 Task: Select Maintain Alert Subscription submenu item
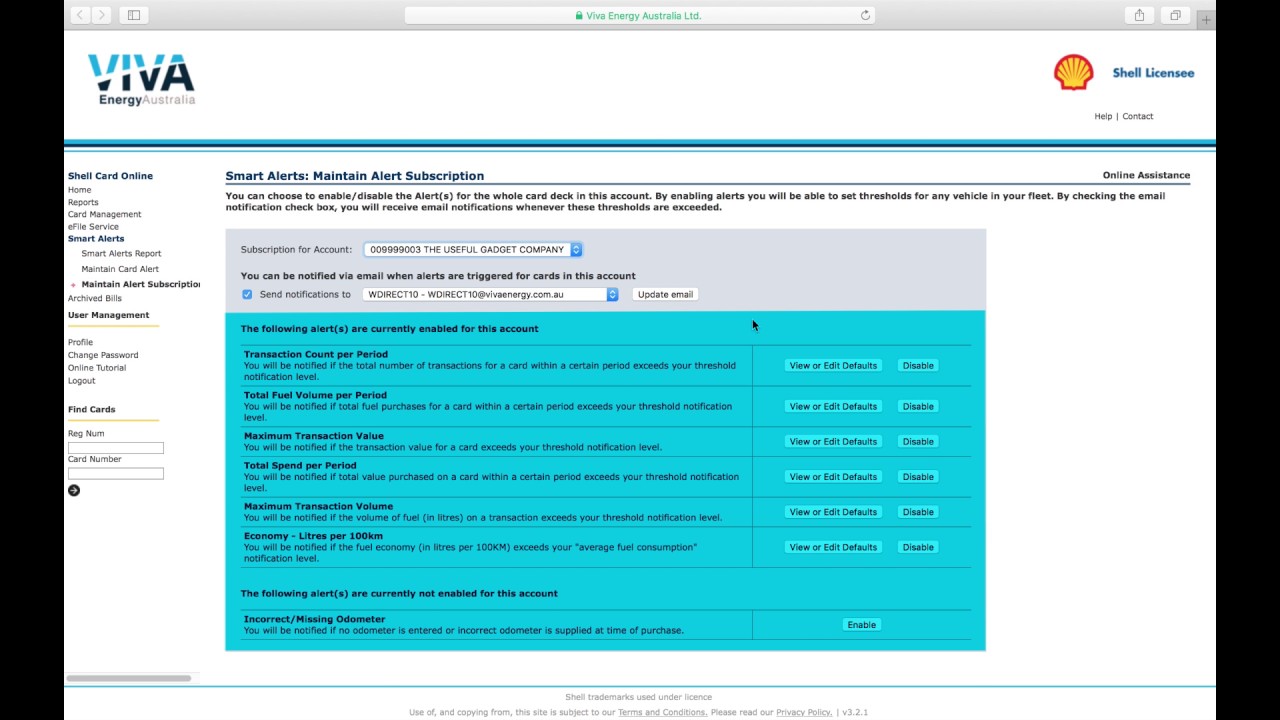[x=140, y=284]
